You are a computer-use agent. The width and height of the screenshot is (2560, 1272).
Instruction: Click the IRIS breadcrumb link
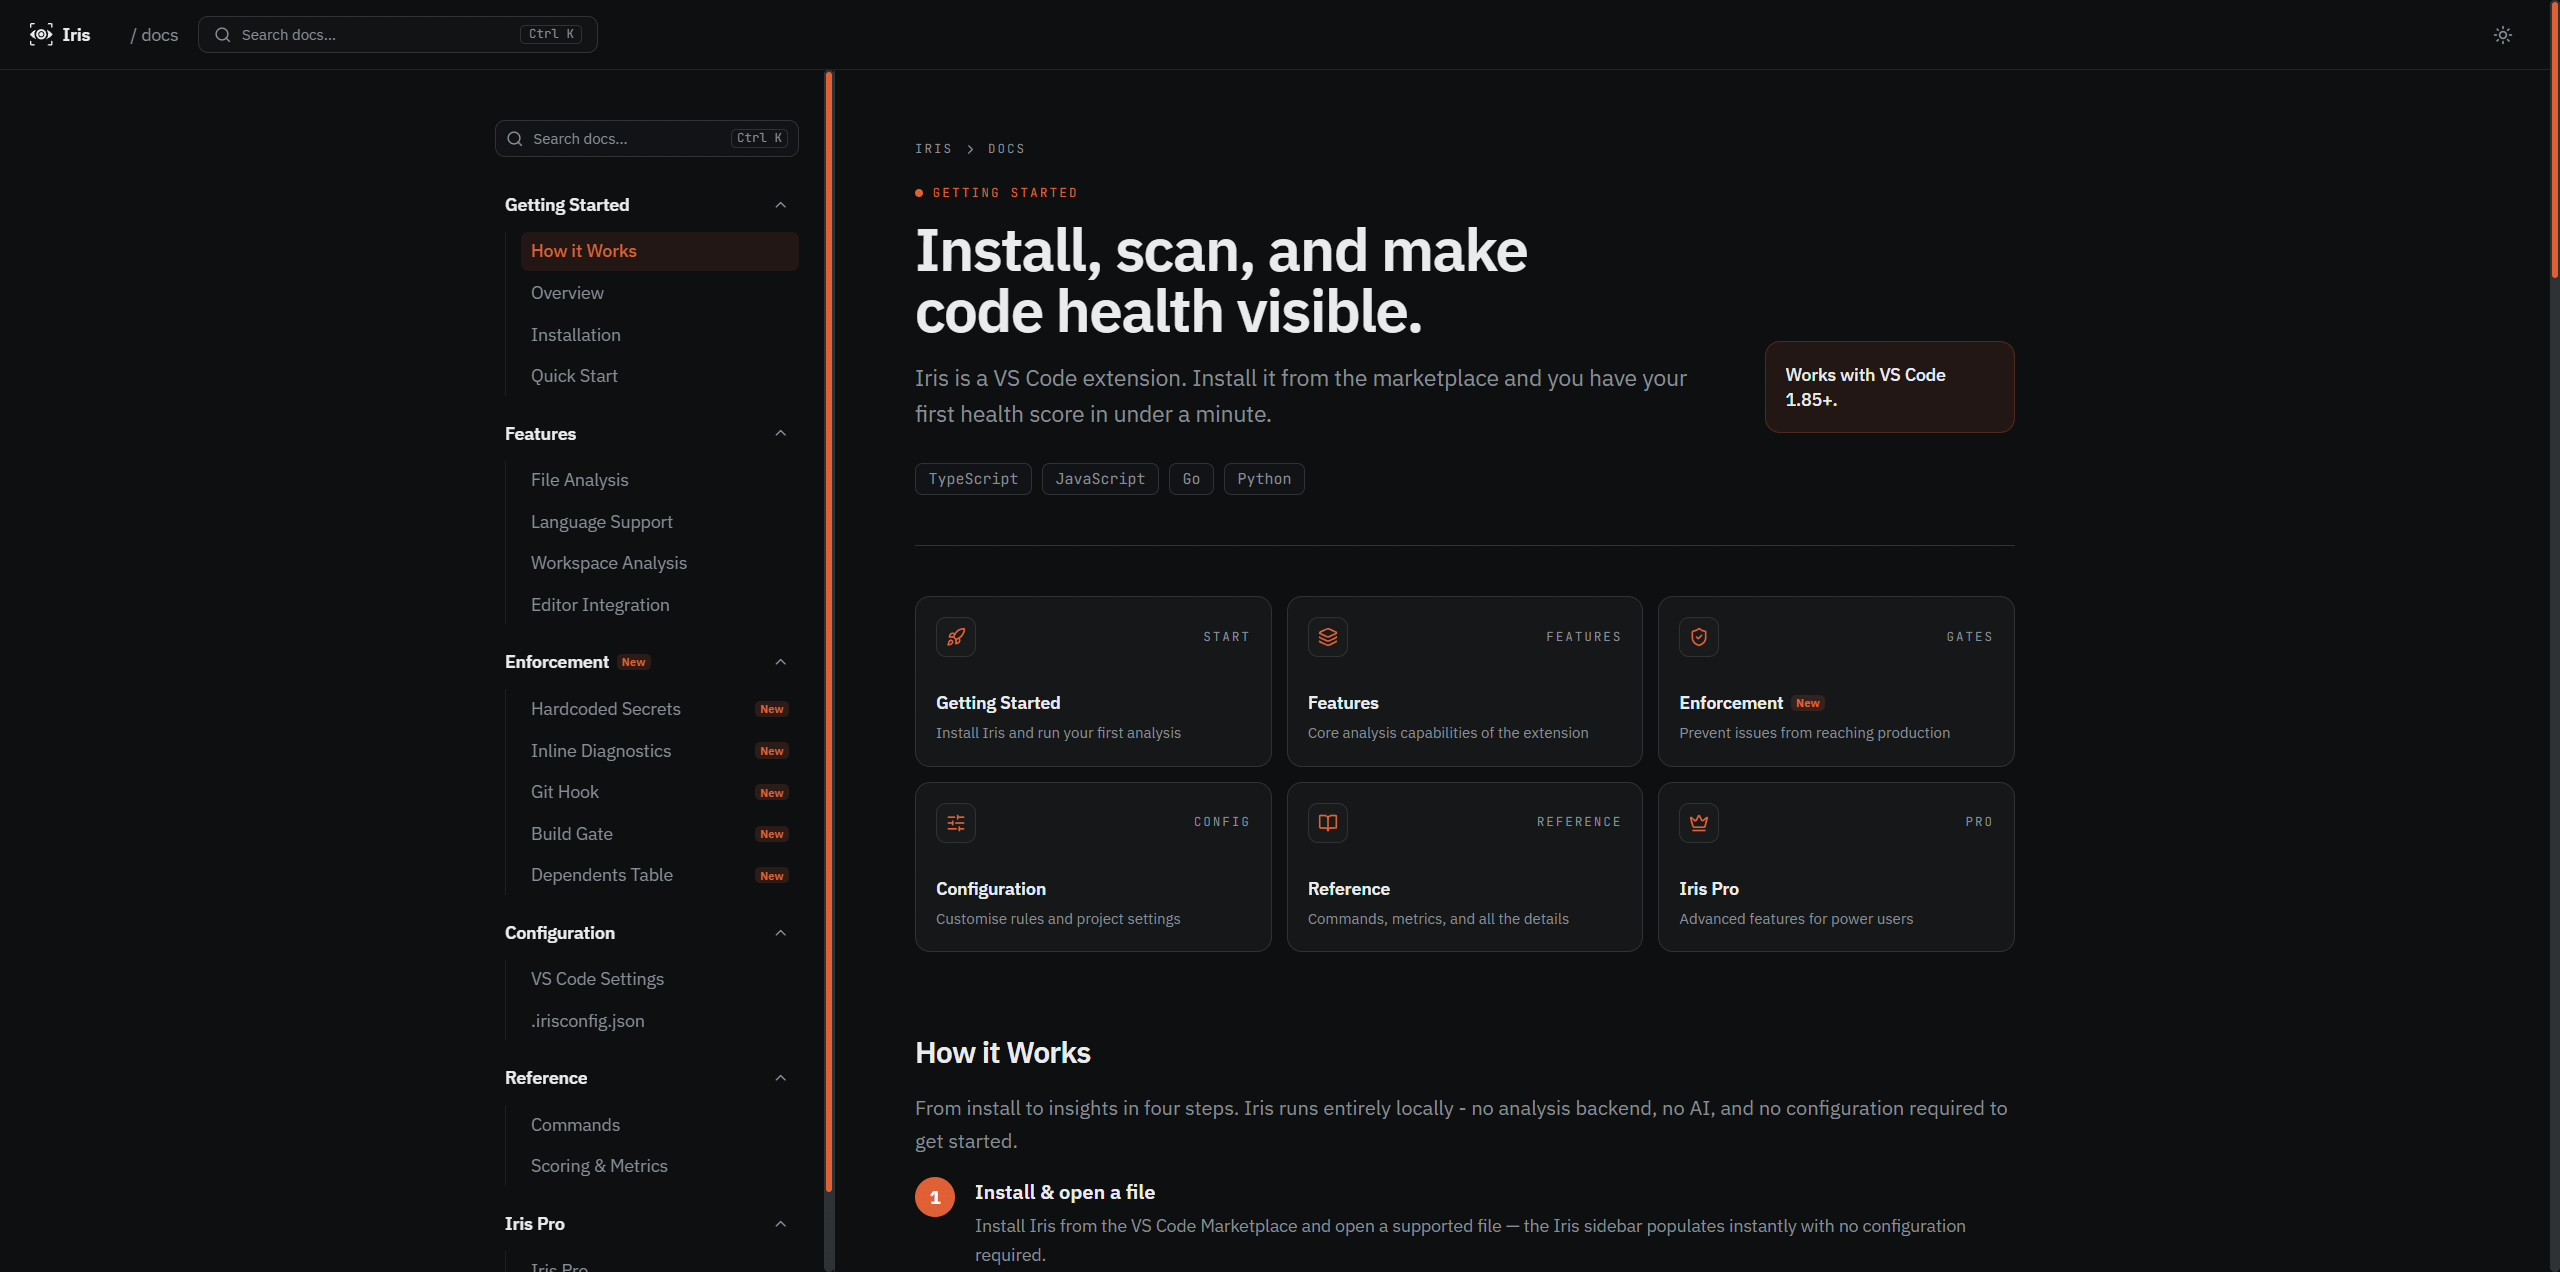tap(933, 149)
